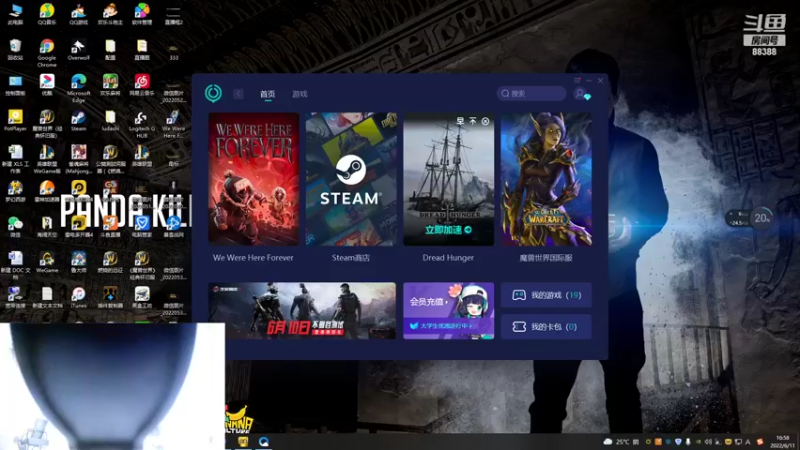Viewport: 800px width, 450px height.
Task: Open 我的游戏 (19) list
Action: point(546,295)
